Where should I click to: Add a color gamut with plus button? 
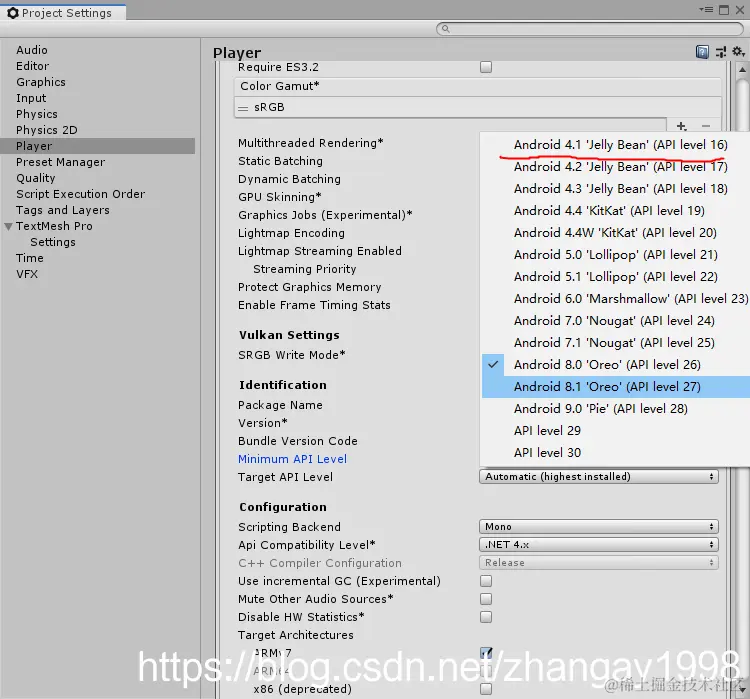682,126
